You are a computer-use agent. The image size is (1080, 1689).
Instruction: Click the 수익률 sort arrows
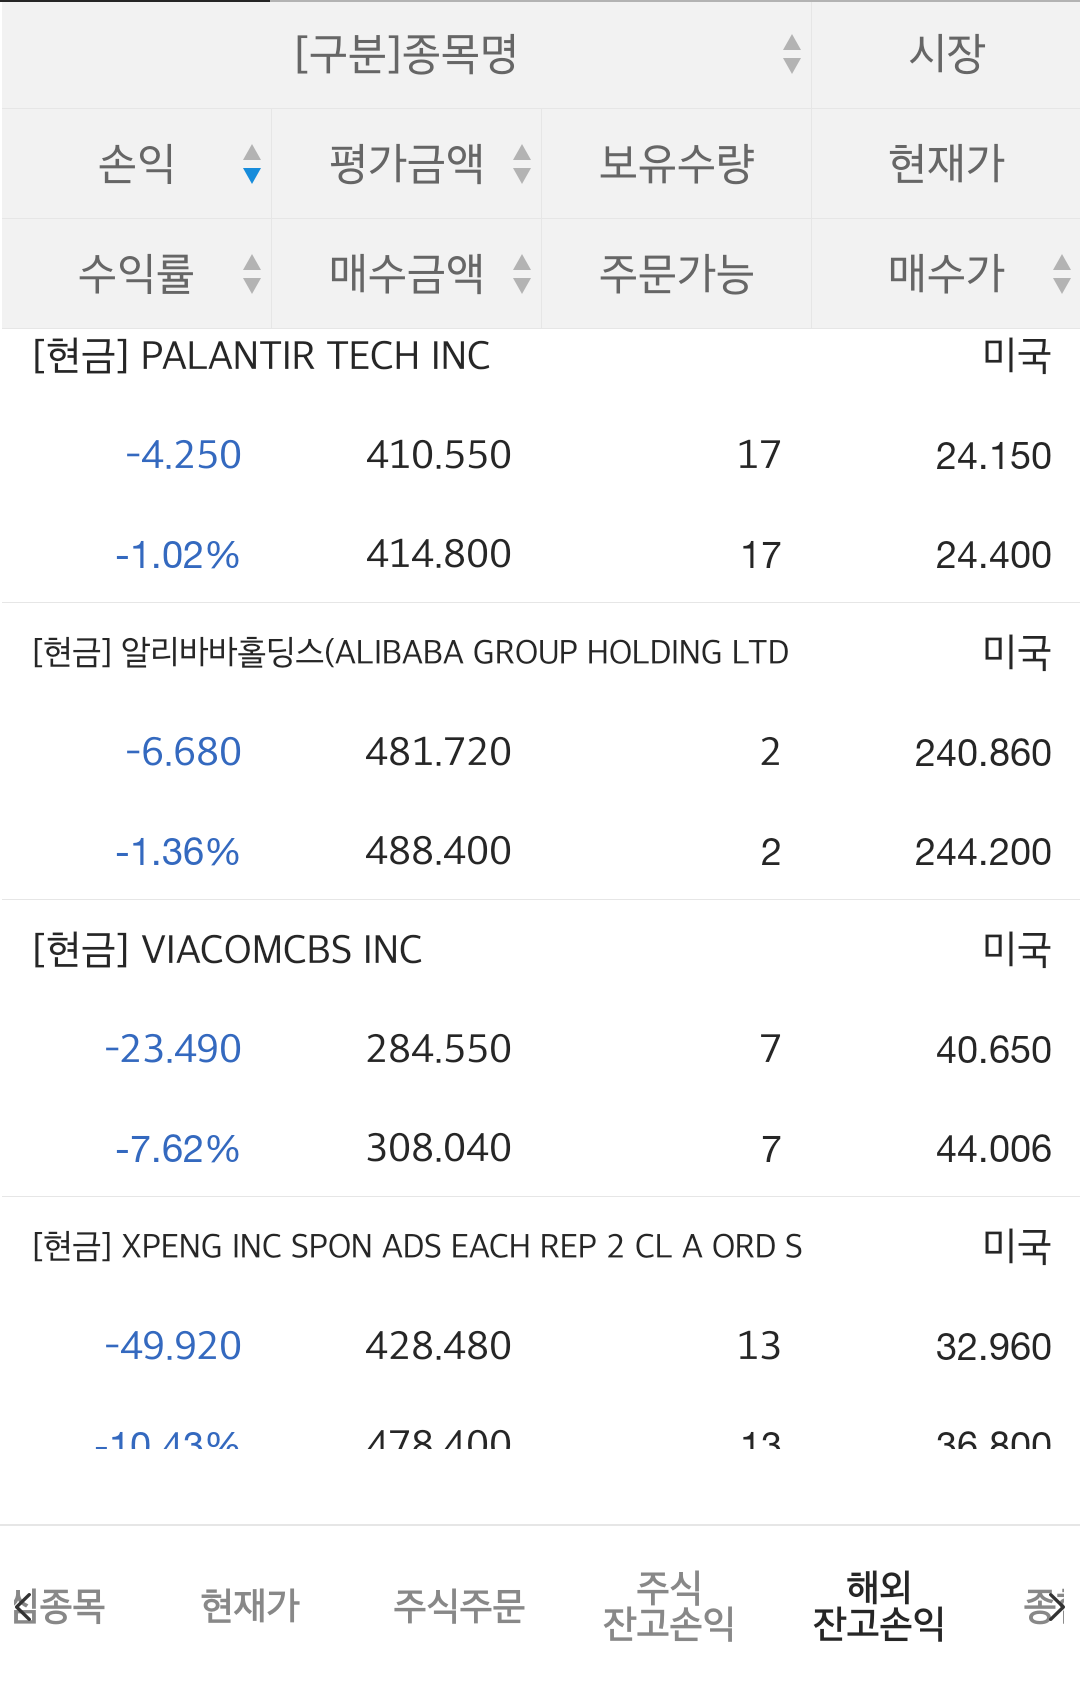click(252, 274)
